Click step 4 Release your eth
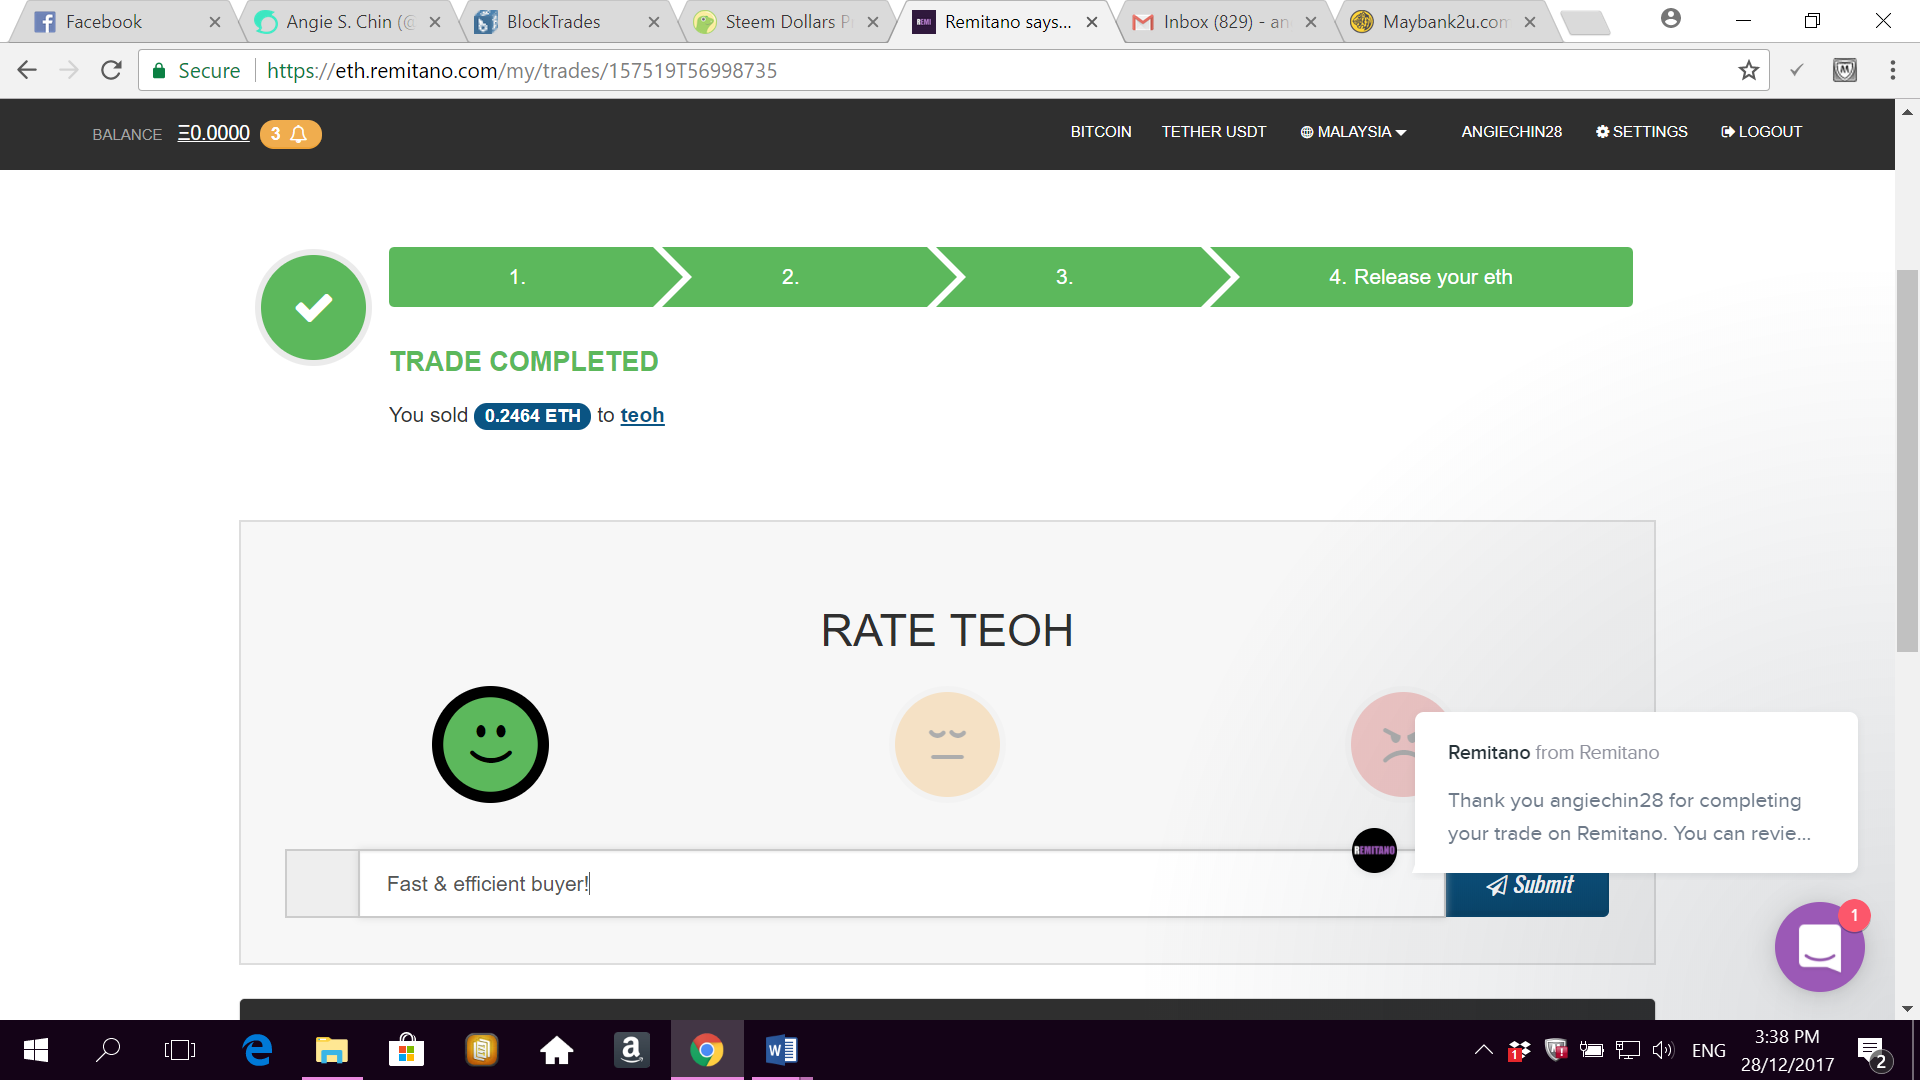 (1421, 277)
